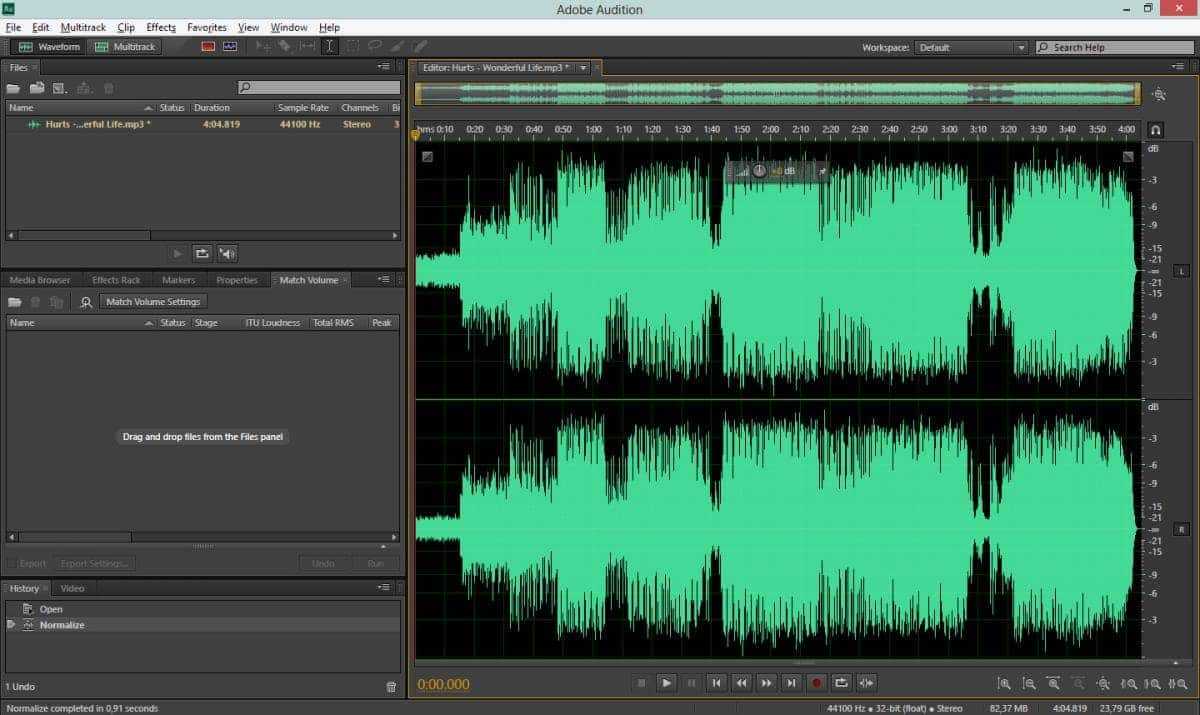Move playhead to next marker

click(791, 683)
